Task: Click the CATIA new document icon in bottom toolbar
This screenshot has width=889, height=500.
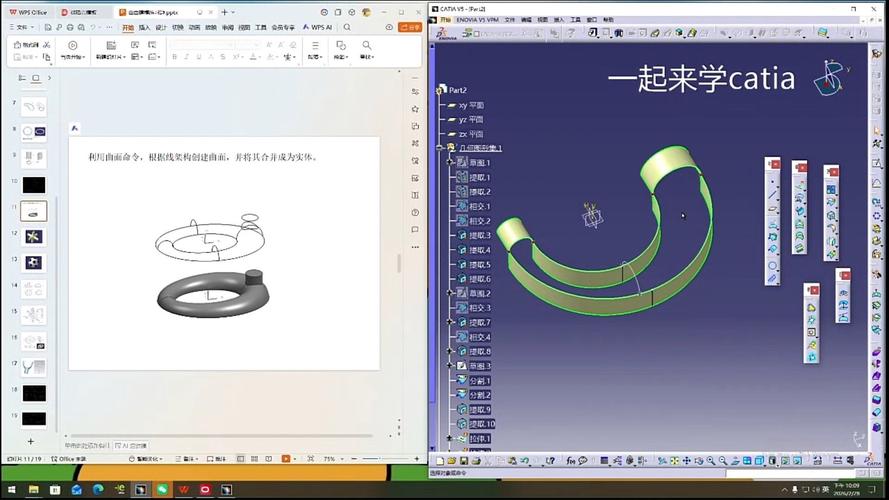Action: (x=439, y=461)
